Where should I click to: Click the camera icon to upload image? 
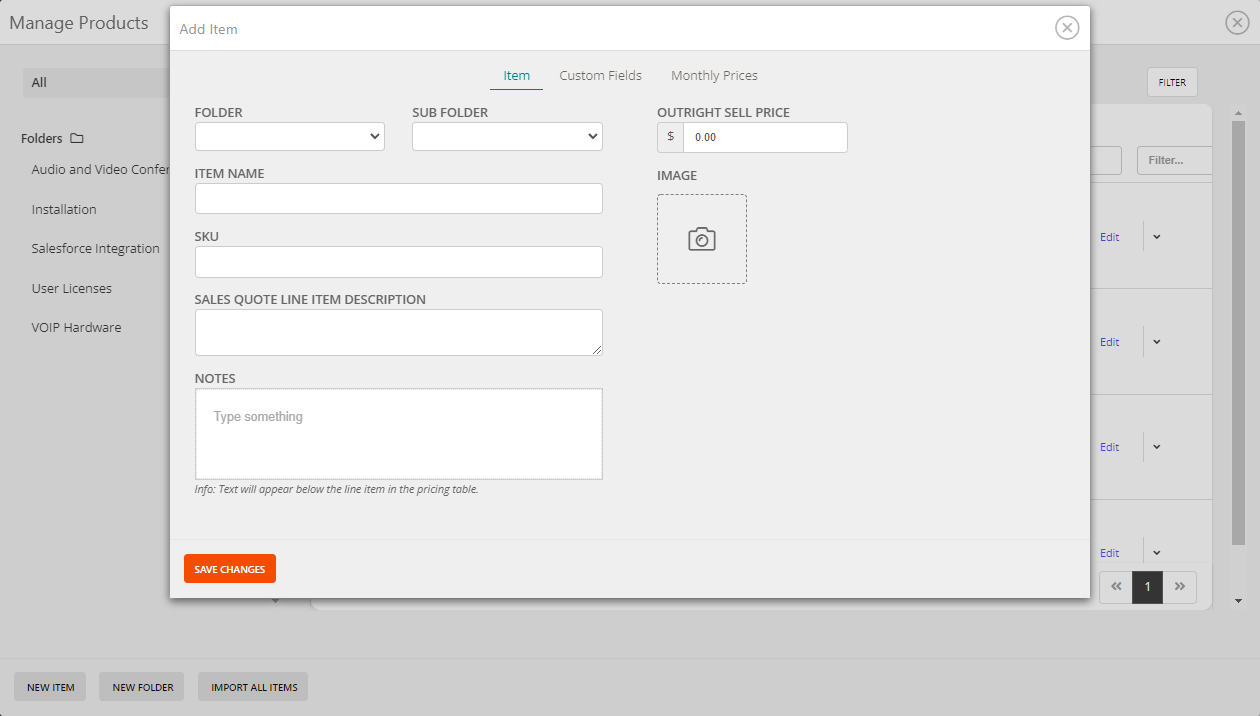pyautogui.click(x=701, y=239)
